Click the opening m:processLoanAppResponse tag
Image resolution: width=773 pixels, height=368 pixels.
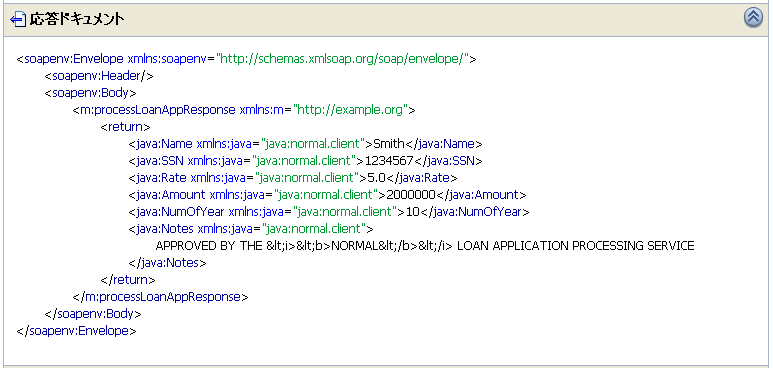click(245, 110)
